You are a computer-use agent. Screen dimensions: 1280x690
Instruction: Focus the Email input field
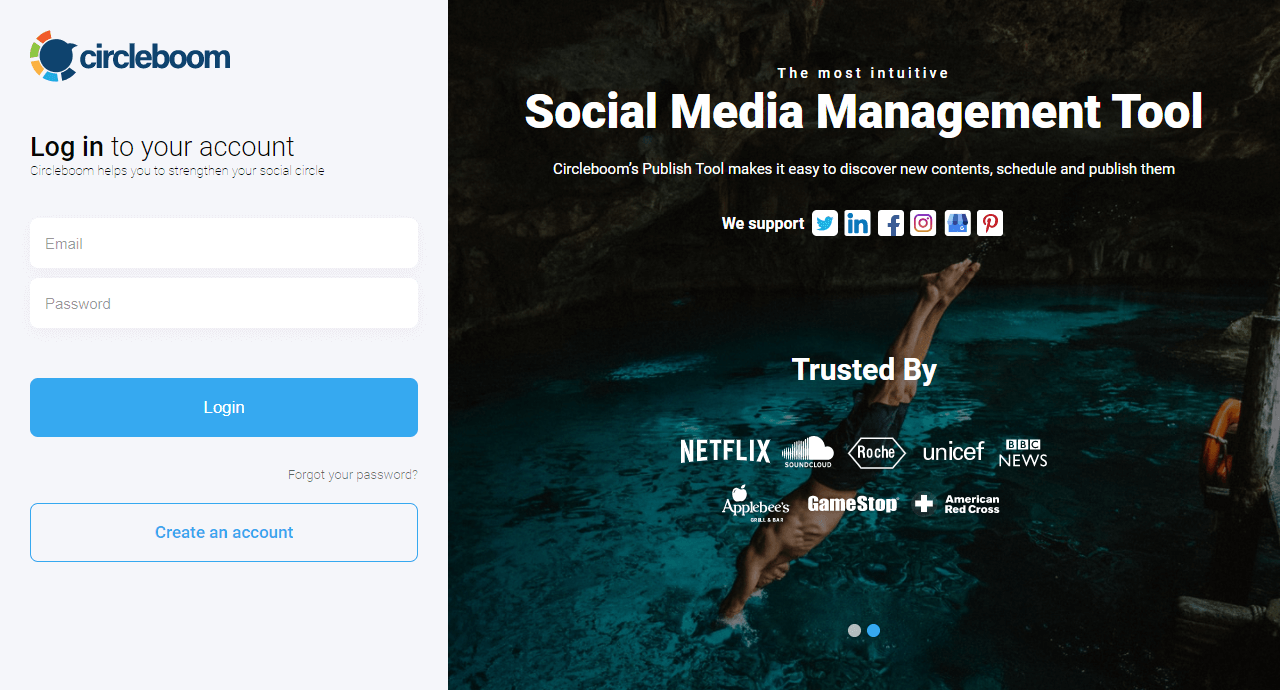pyautogui.click(x=224, y=243)
